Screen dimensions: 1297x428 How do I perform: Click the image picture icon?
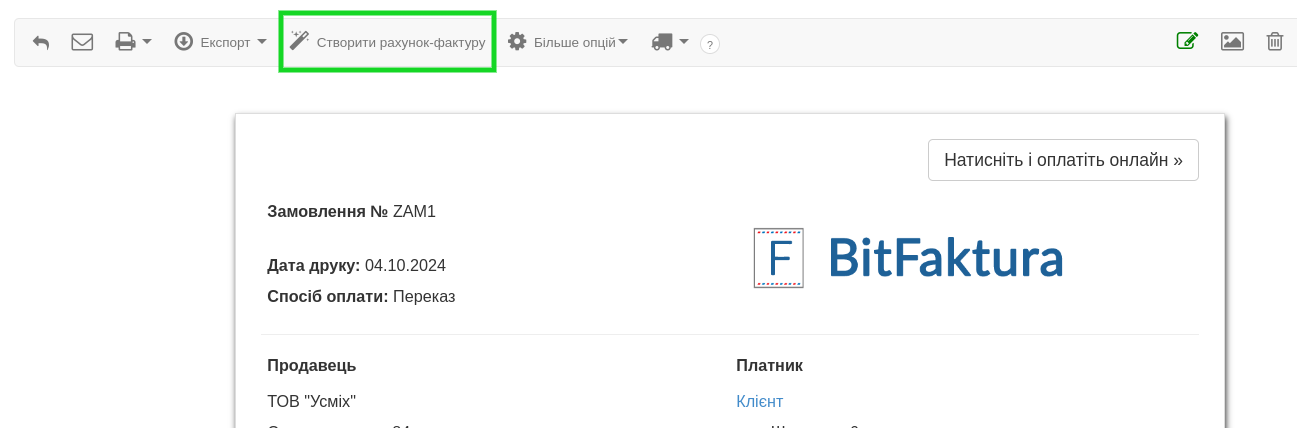click(x=1232, y=42)
